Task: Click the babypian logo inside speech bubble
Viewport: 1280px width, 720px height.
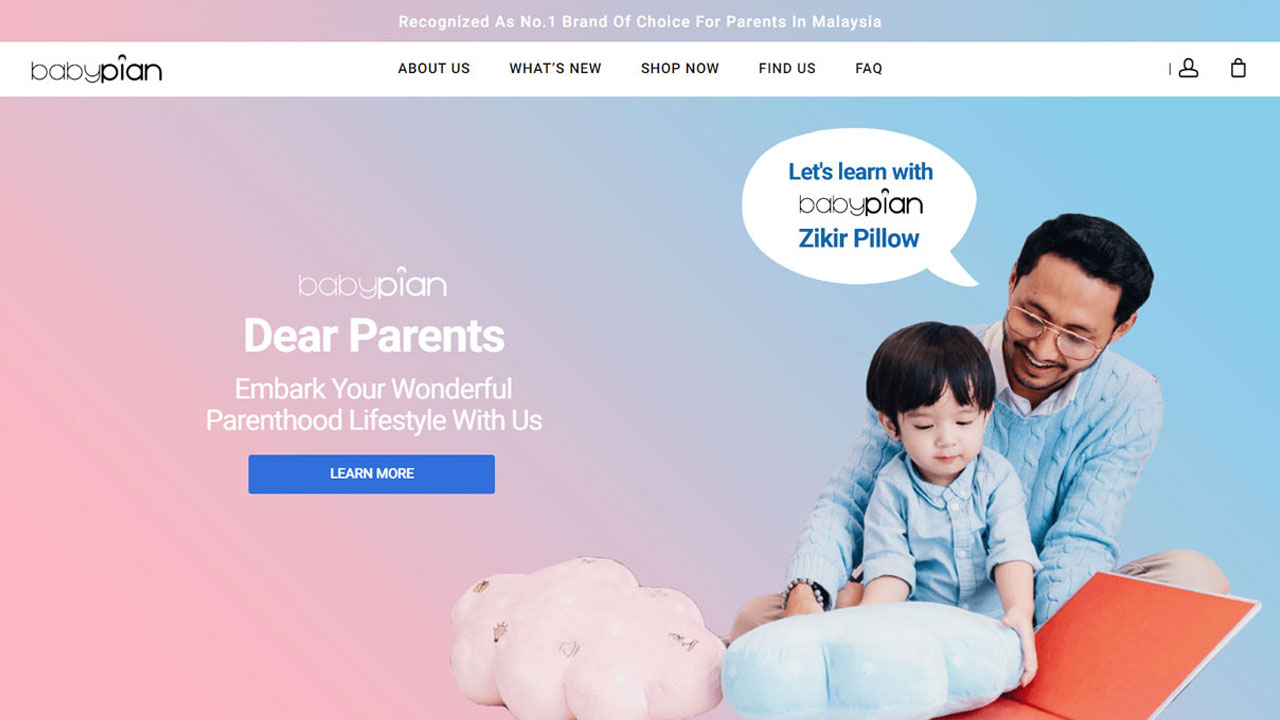Action: click(860, 204)
